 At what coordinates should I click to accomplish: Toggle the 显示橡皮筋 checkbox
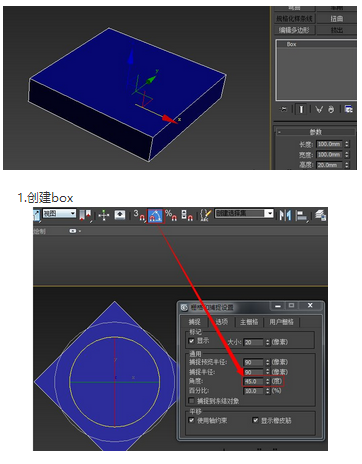(x=255, y=420)
